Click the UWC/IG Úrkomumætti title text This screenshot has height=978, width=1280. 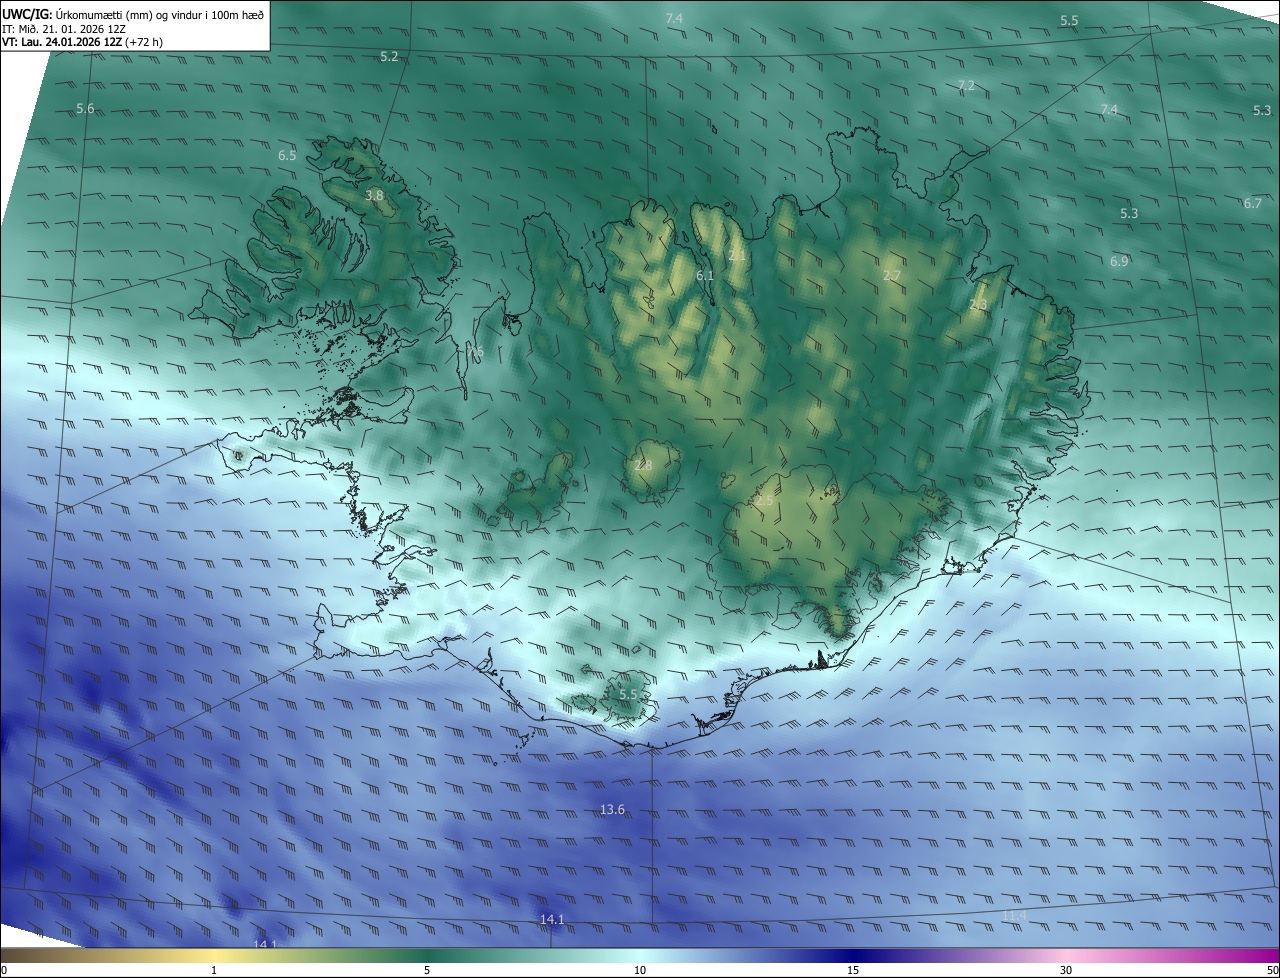[133, 15]
